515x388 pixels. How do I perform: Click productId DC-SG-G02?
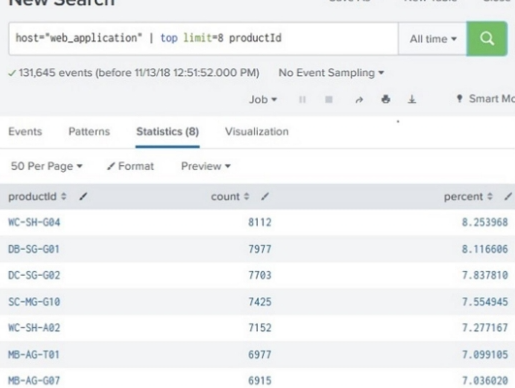34,275
